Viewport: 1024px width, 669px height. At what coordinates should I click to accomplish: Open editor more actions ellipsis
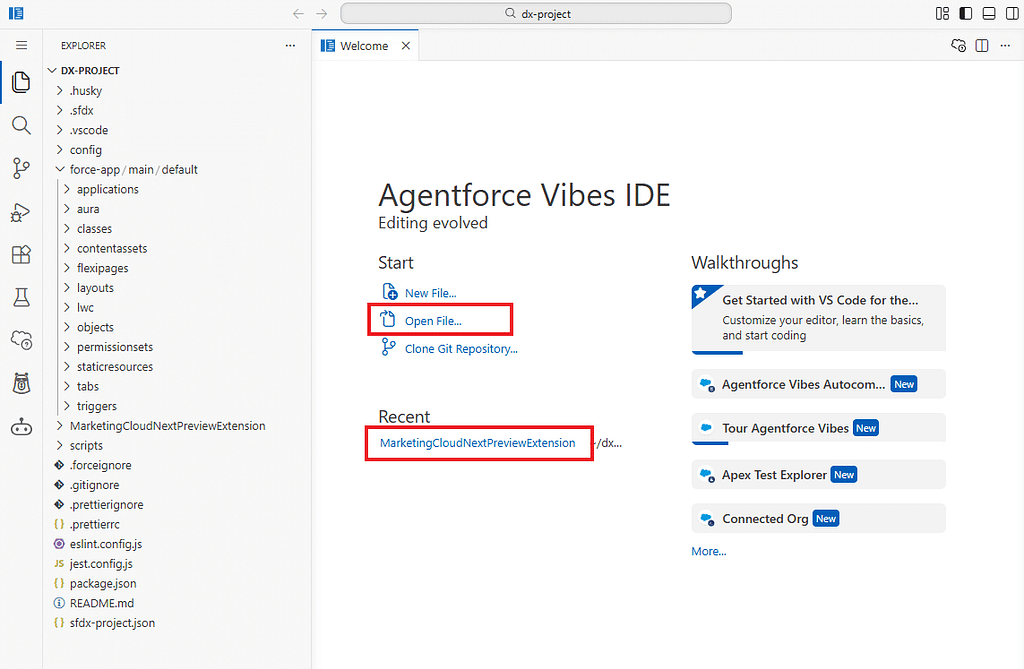point(1005,46)
